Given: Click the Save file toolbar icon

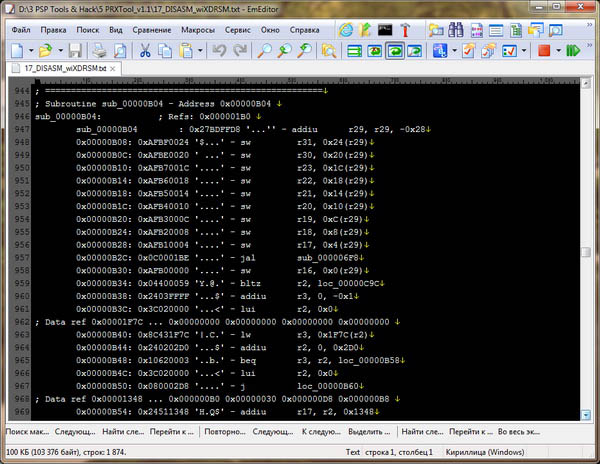Looking at the screenshot, I should tap(75, 50).
